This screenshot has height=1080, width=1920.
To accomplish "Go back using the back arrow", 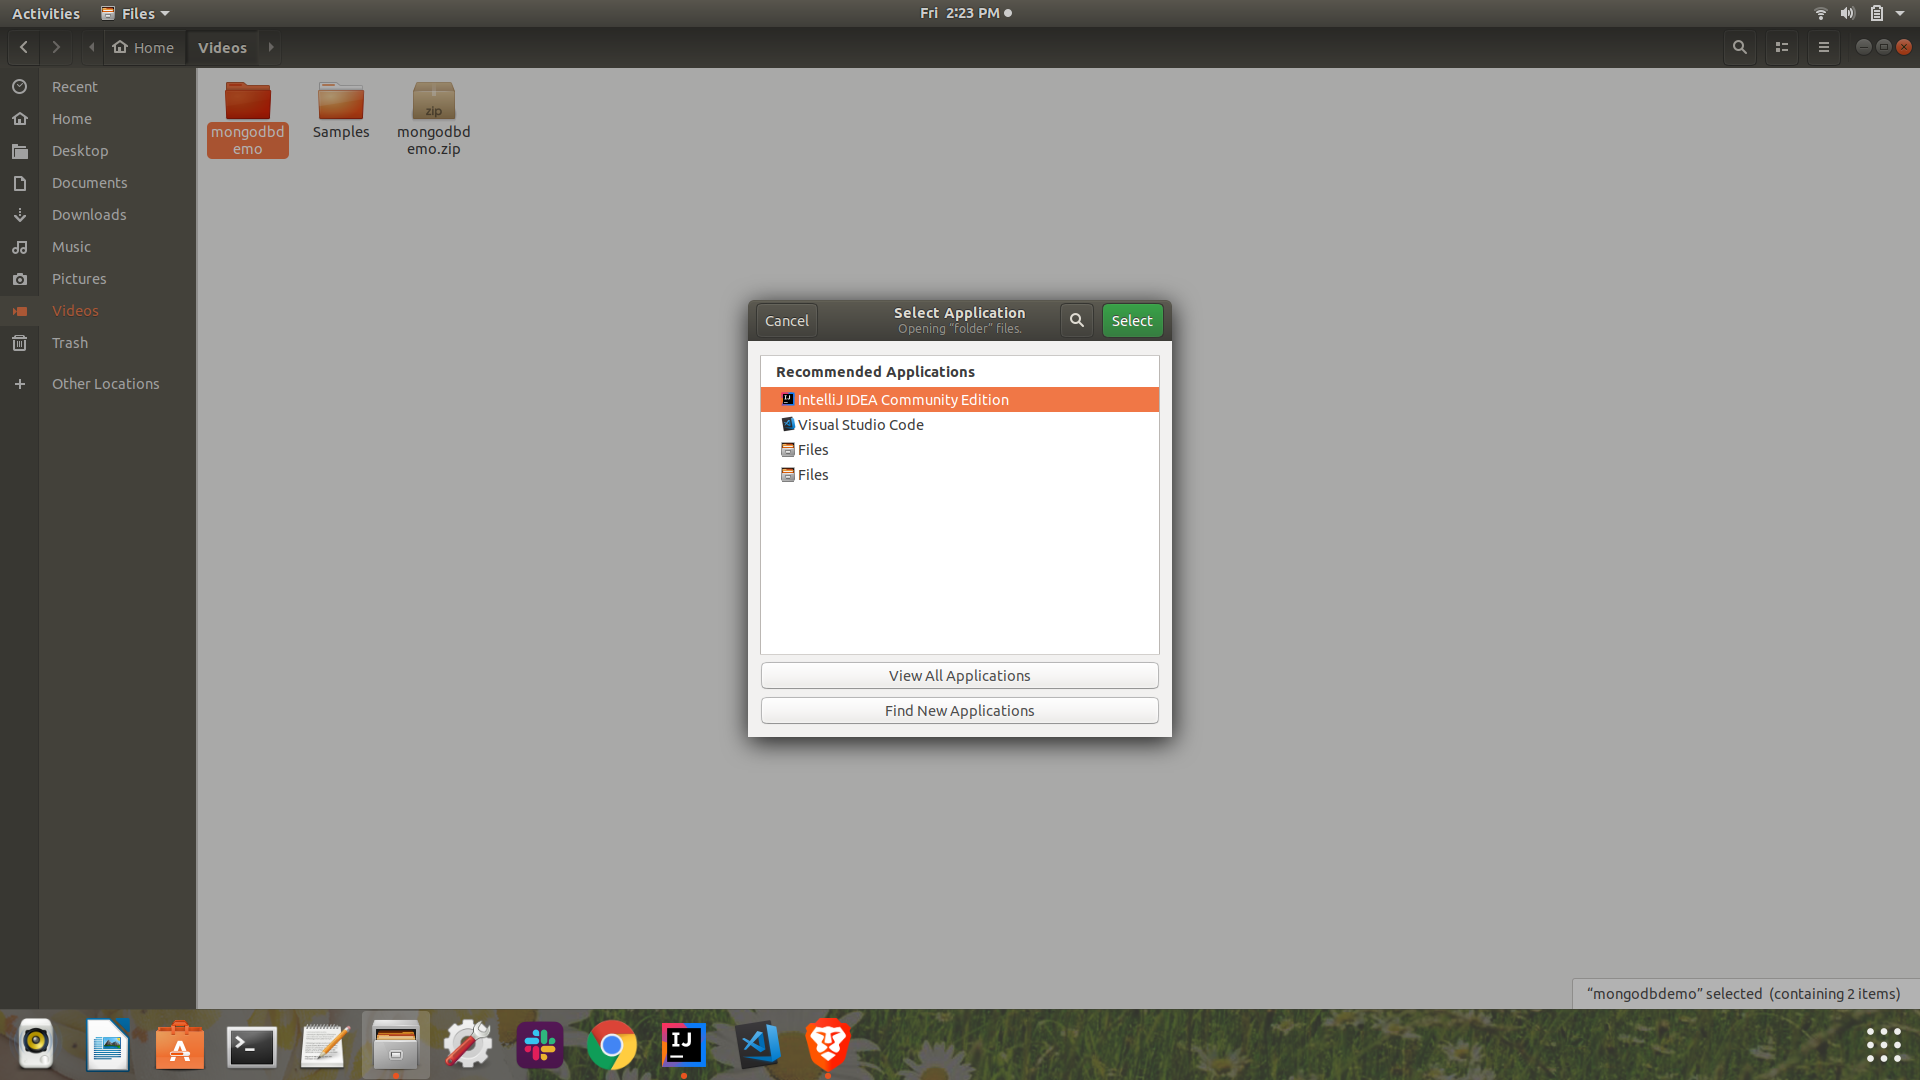I will (x=24, y=47).
